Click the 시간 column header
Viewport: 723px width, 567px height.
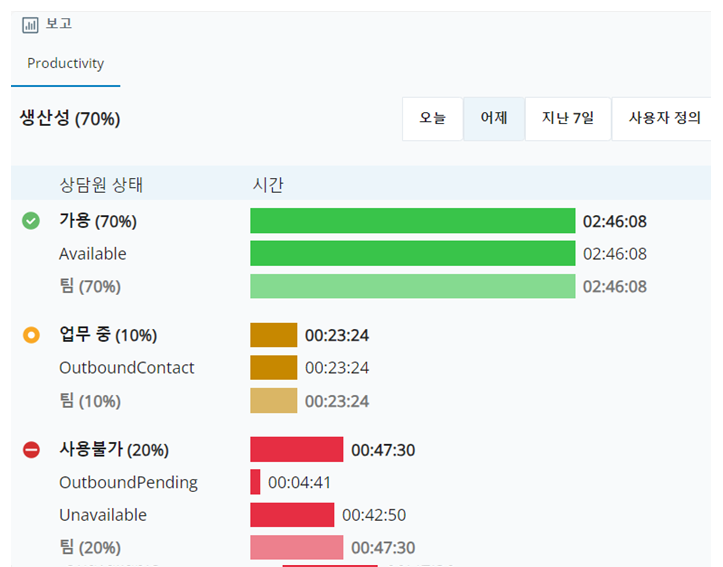point(268,185)
